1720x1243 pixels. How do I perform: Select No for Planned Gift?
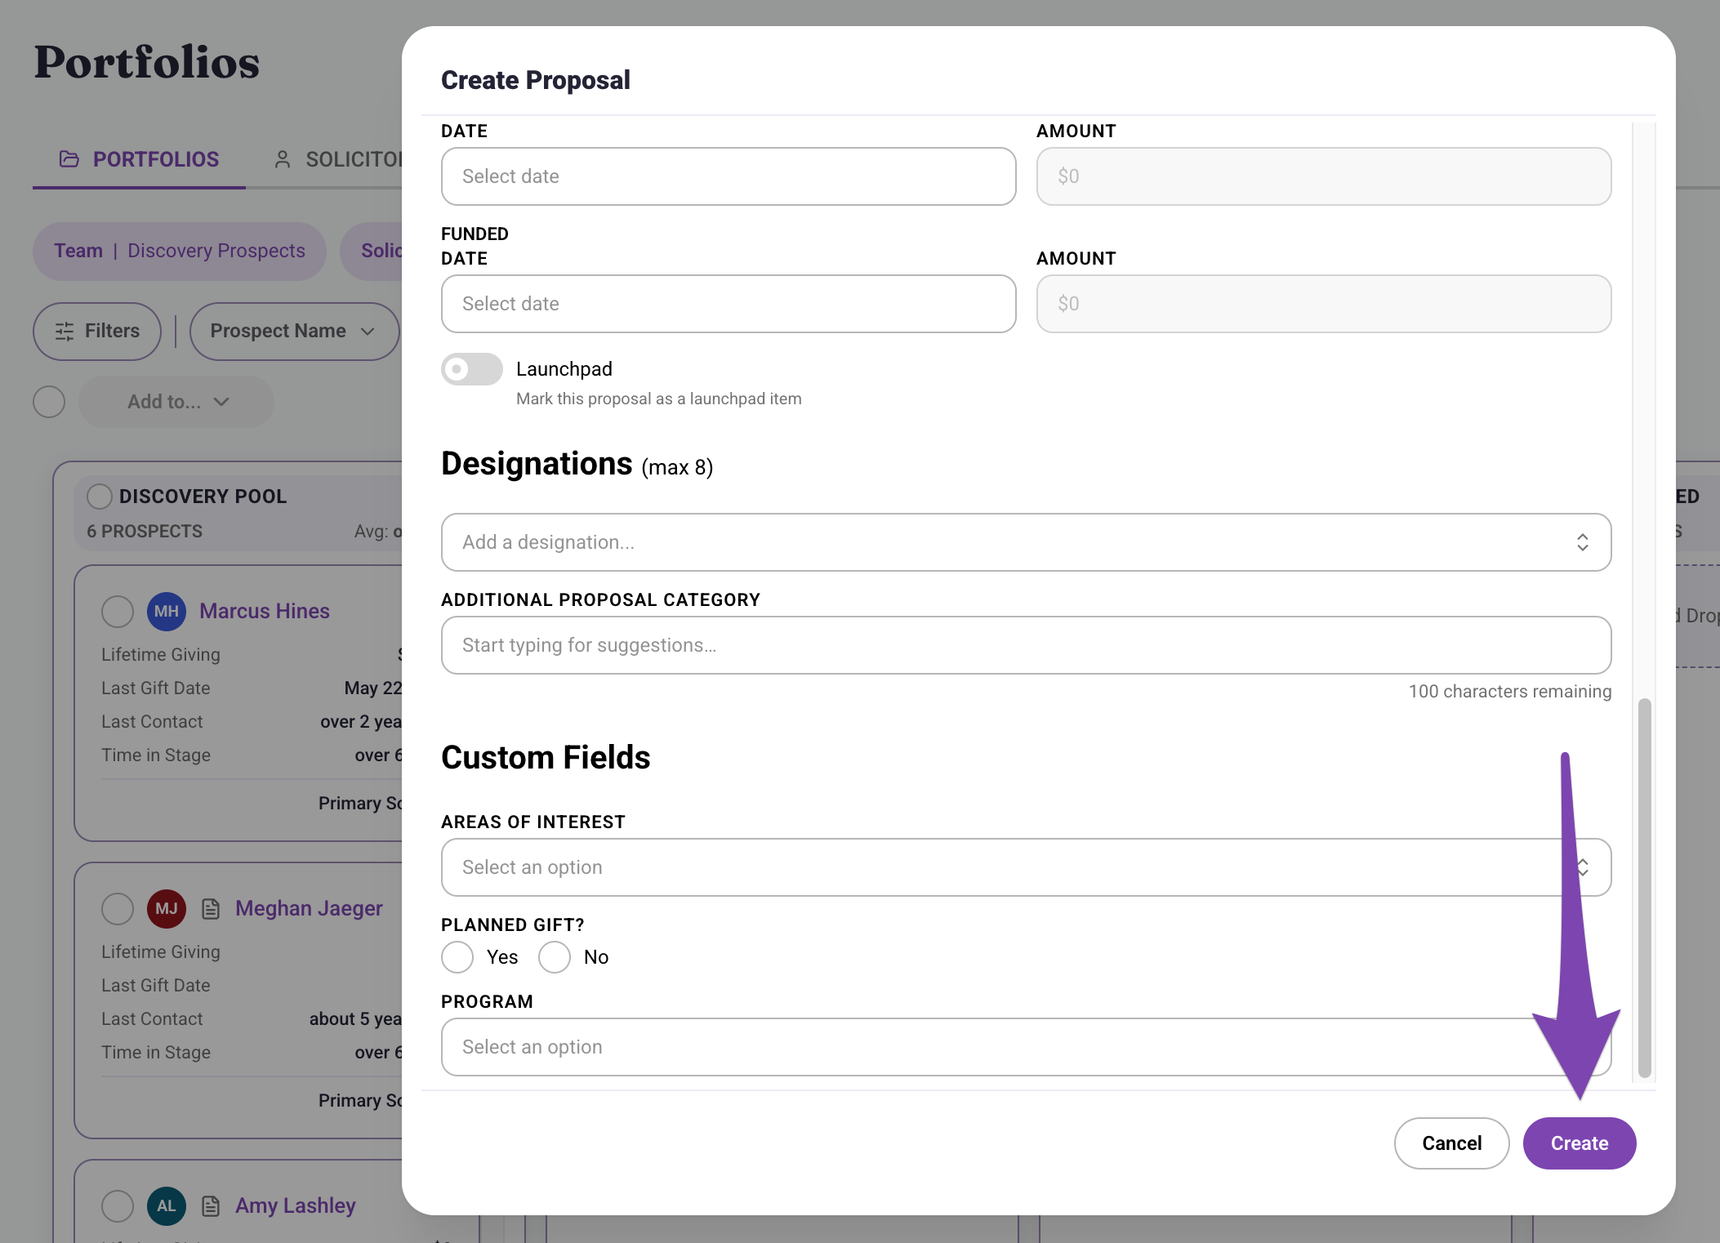click(x=555, y=957)
